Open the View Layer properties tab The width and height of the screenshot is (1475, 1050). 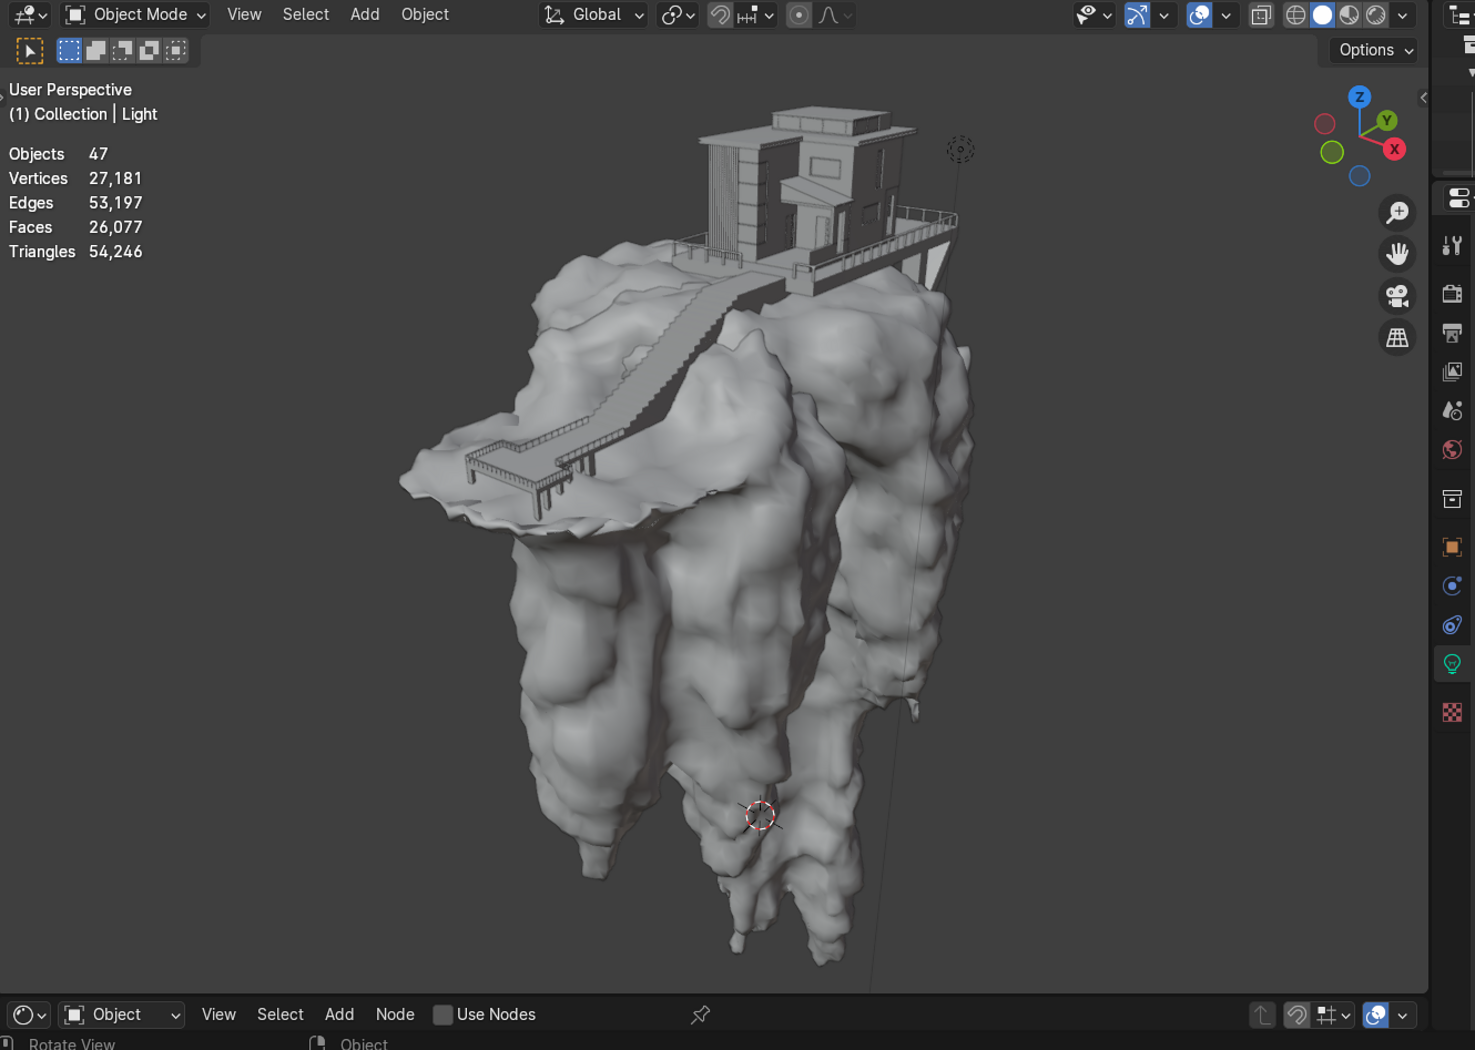click(1452, 372)
